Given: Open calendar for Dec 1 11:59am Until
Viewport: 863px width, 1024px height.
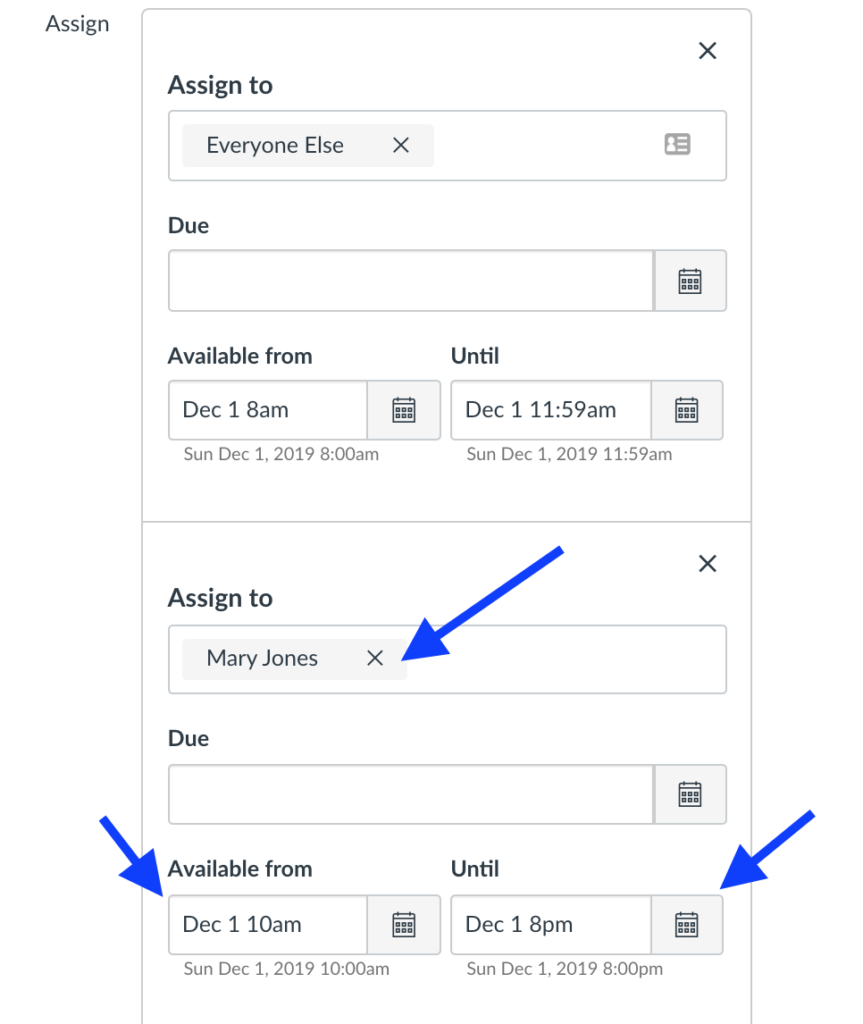Looking at the screenshot, I should tap(687, 410).
